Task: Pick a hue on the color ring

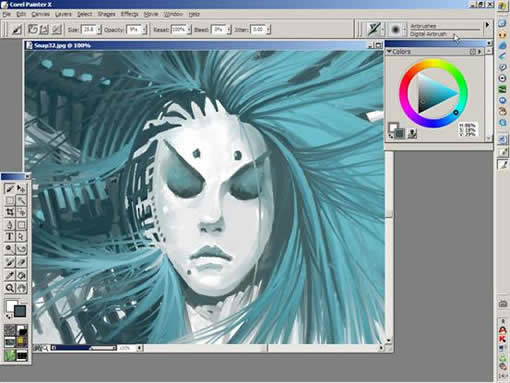Action: tap(433, 62)
